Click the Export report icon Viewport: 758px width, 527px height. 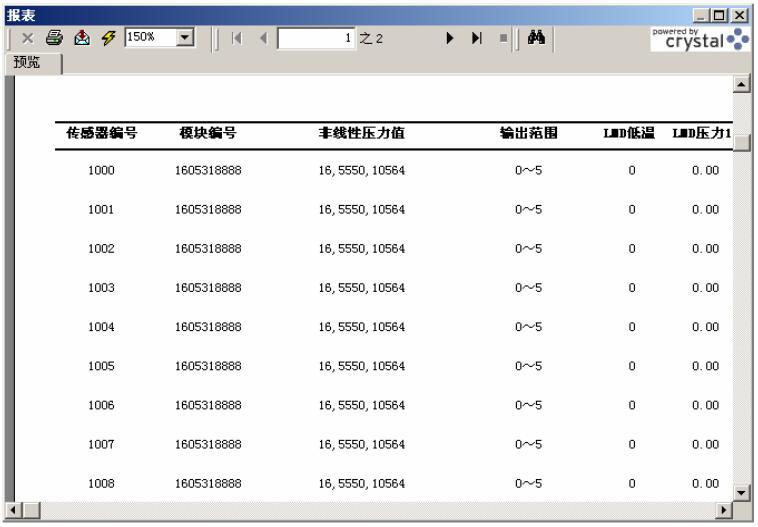(82, 37)
